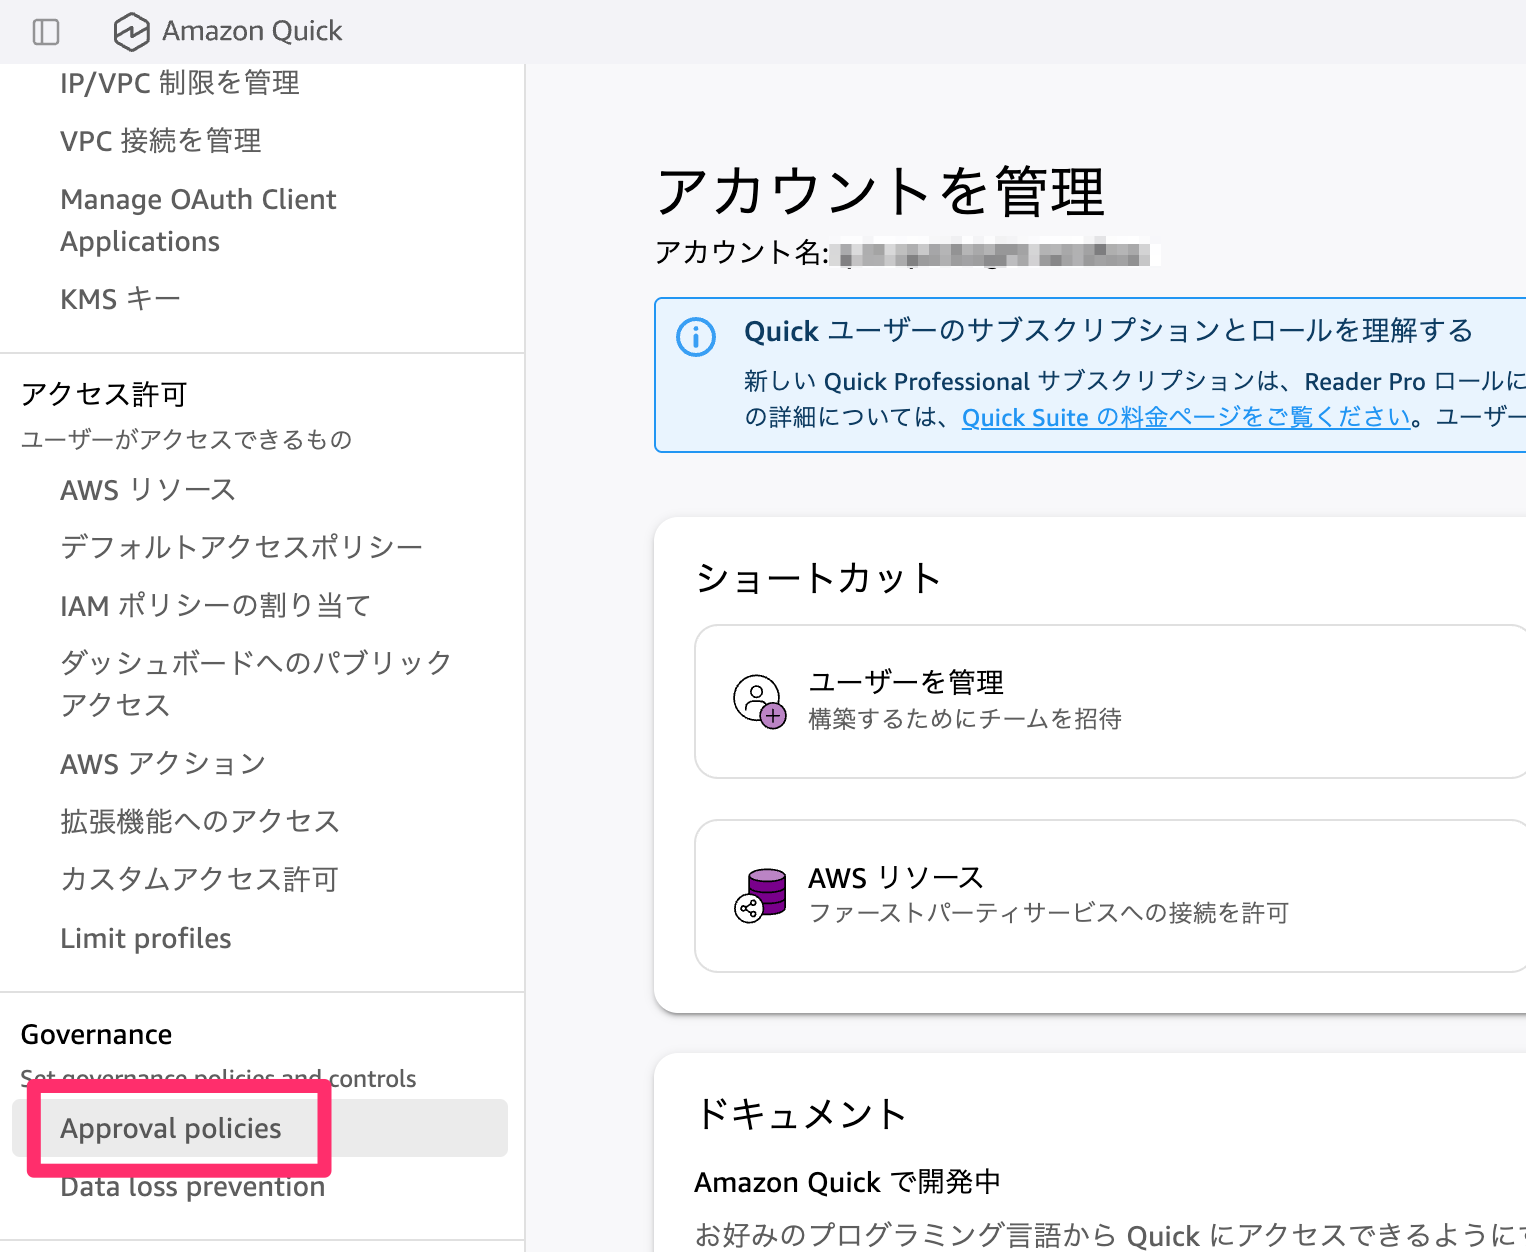Image resolution: width=1526 pixels, height=1252 pixels.
Task: Open 拡張機能へのアクセス
Action: [200, 821]
